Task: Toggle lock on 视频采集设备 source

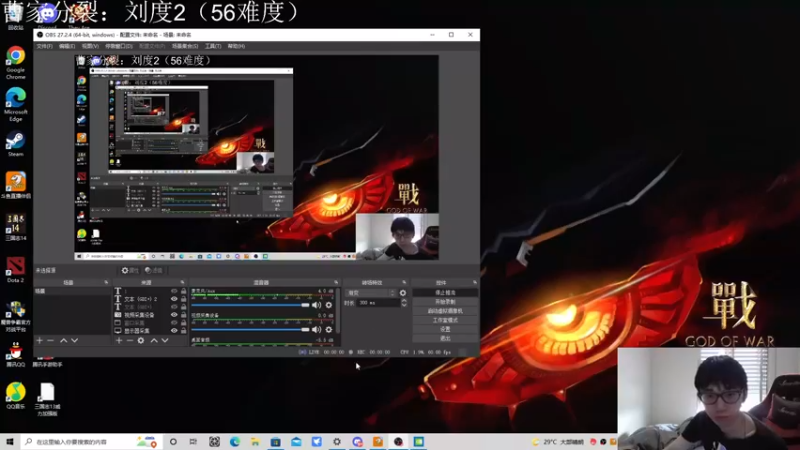Action: pyautogui.click(x=183, y=315)
